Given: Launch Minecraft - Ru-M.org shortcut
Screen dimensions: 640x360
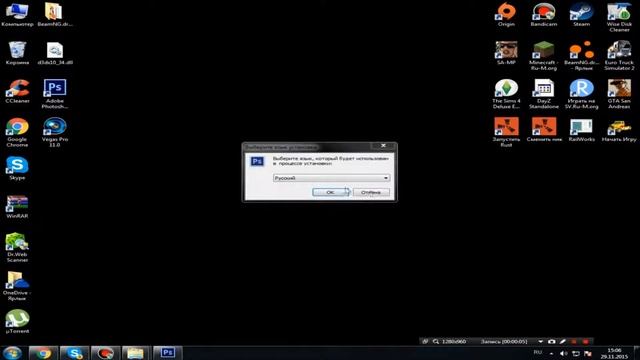Looking at the screenshot, I should coord(544,56).
